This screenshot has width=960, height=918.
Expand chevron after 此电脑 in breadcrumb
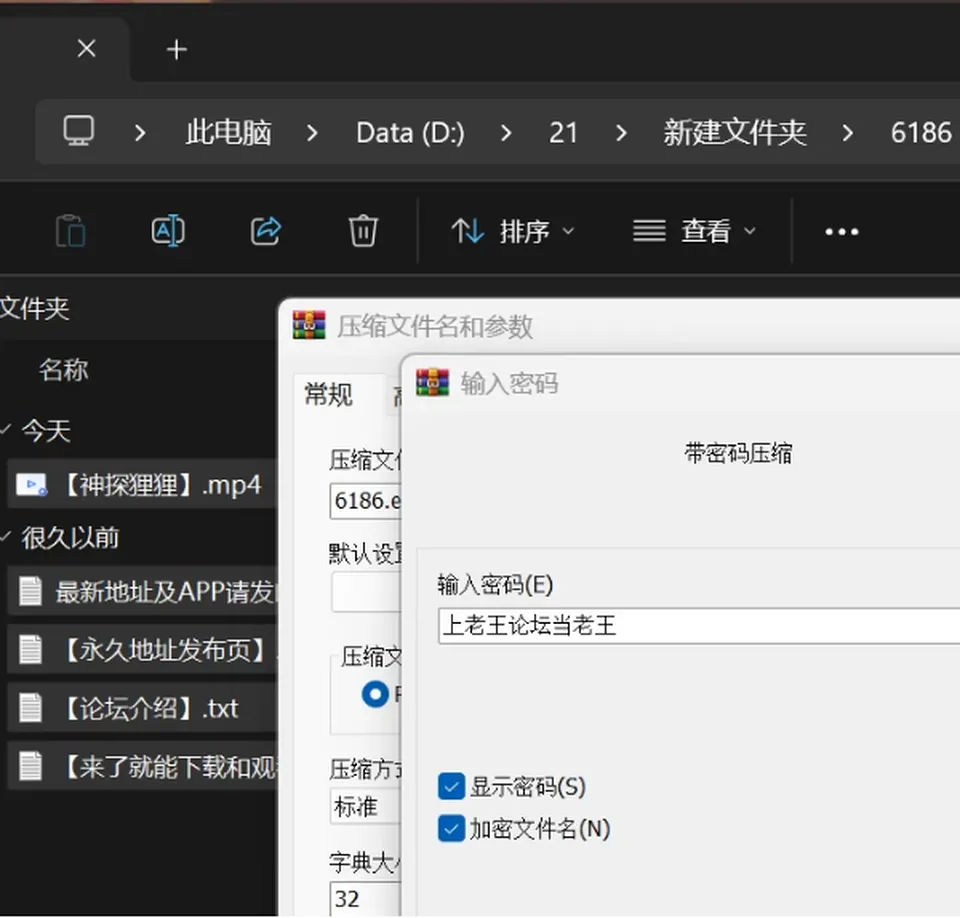[x=312, y=132]
